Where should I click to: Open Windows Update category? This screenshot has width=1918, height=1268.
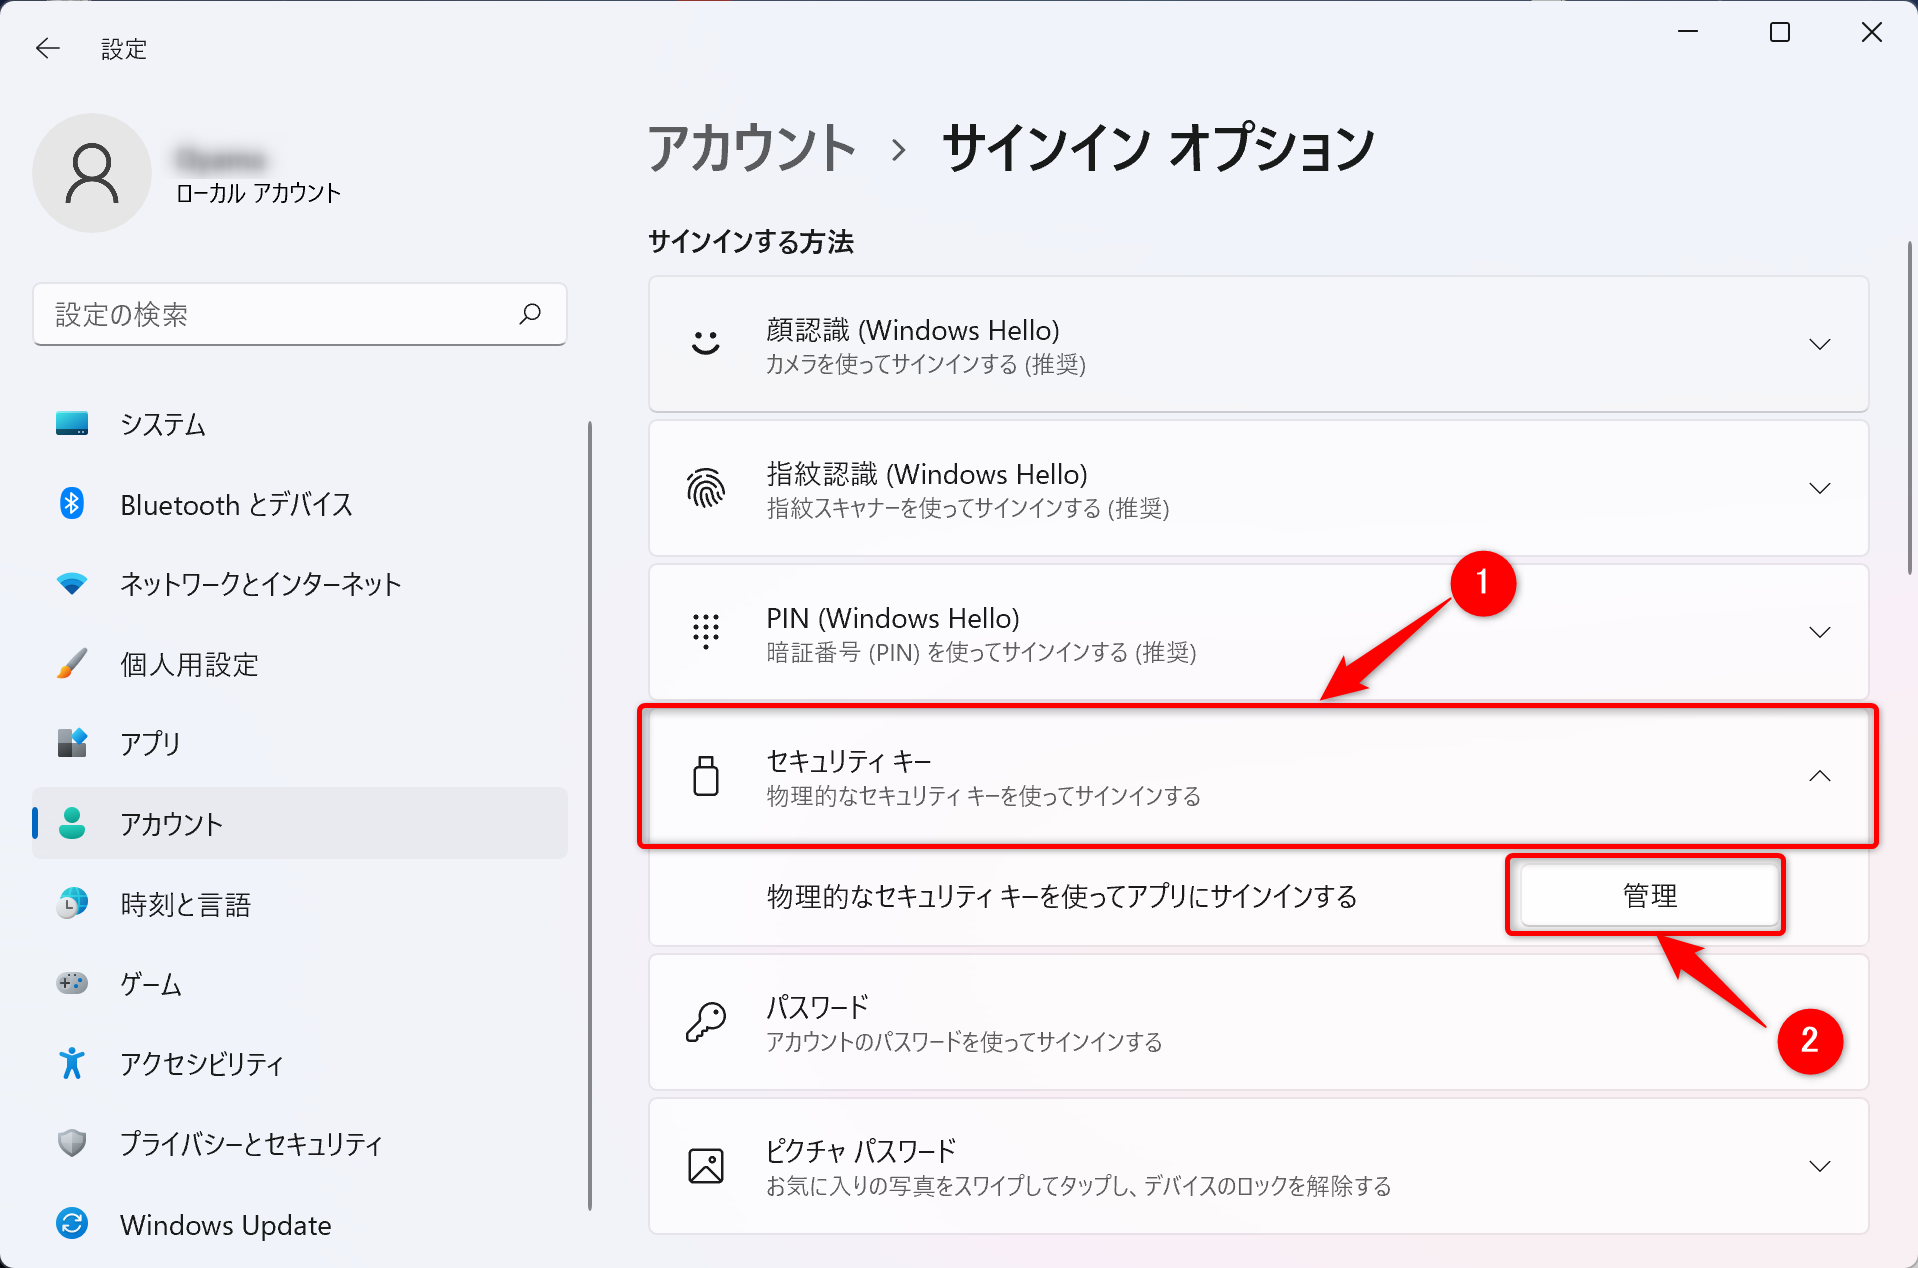(300, 1224)
